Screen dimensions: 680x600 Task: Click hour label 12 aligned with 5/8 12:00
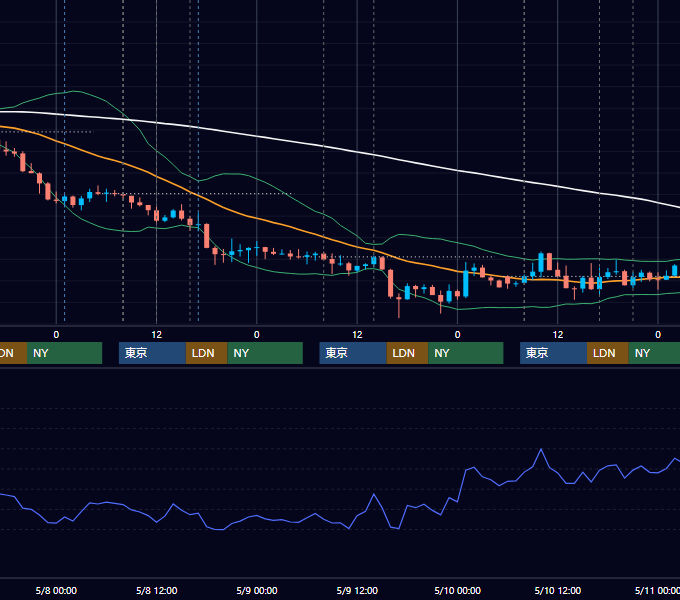click(x=157, y=335)
